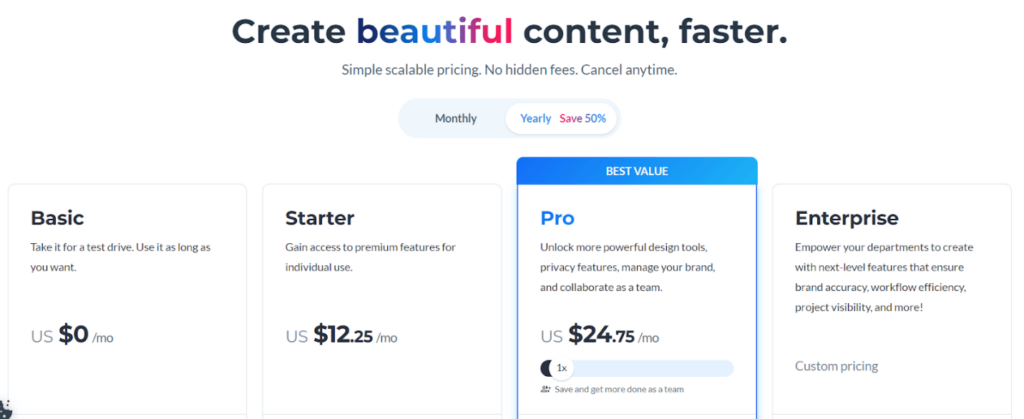
Task: Open the cookie preferences icon
Action: pos(5,409)
